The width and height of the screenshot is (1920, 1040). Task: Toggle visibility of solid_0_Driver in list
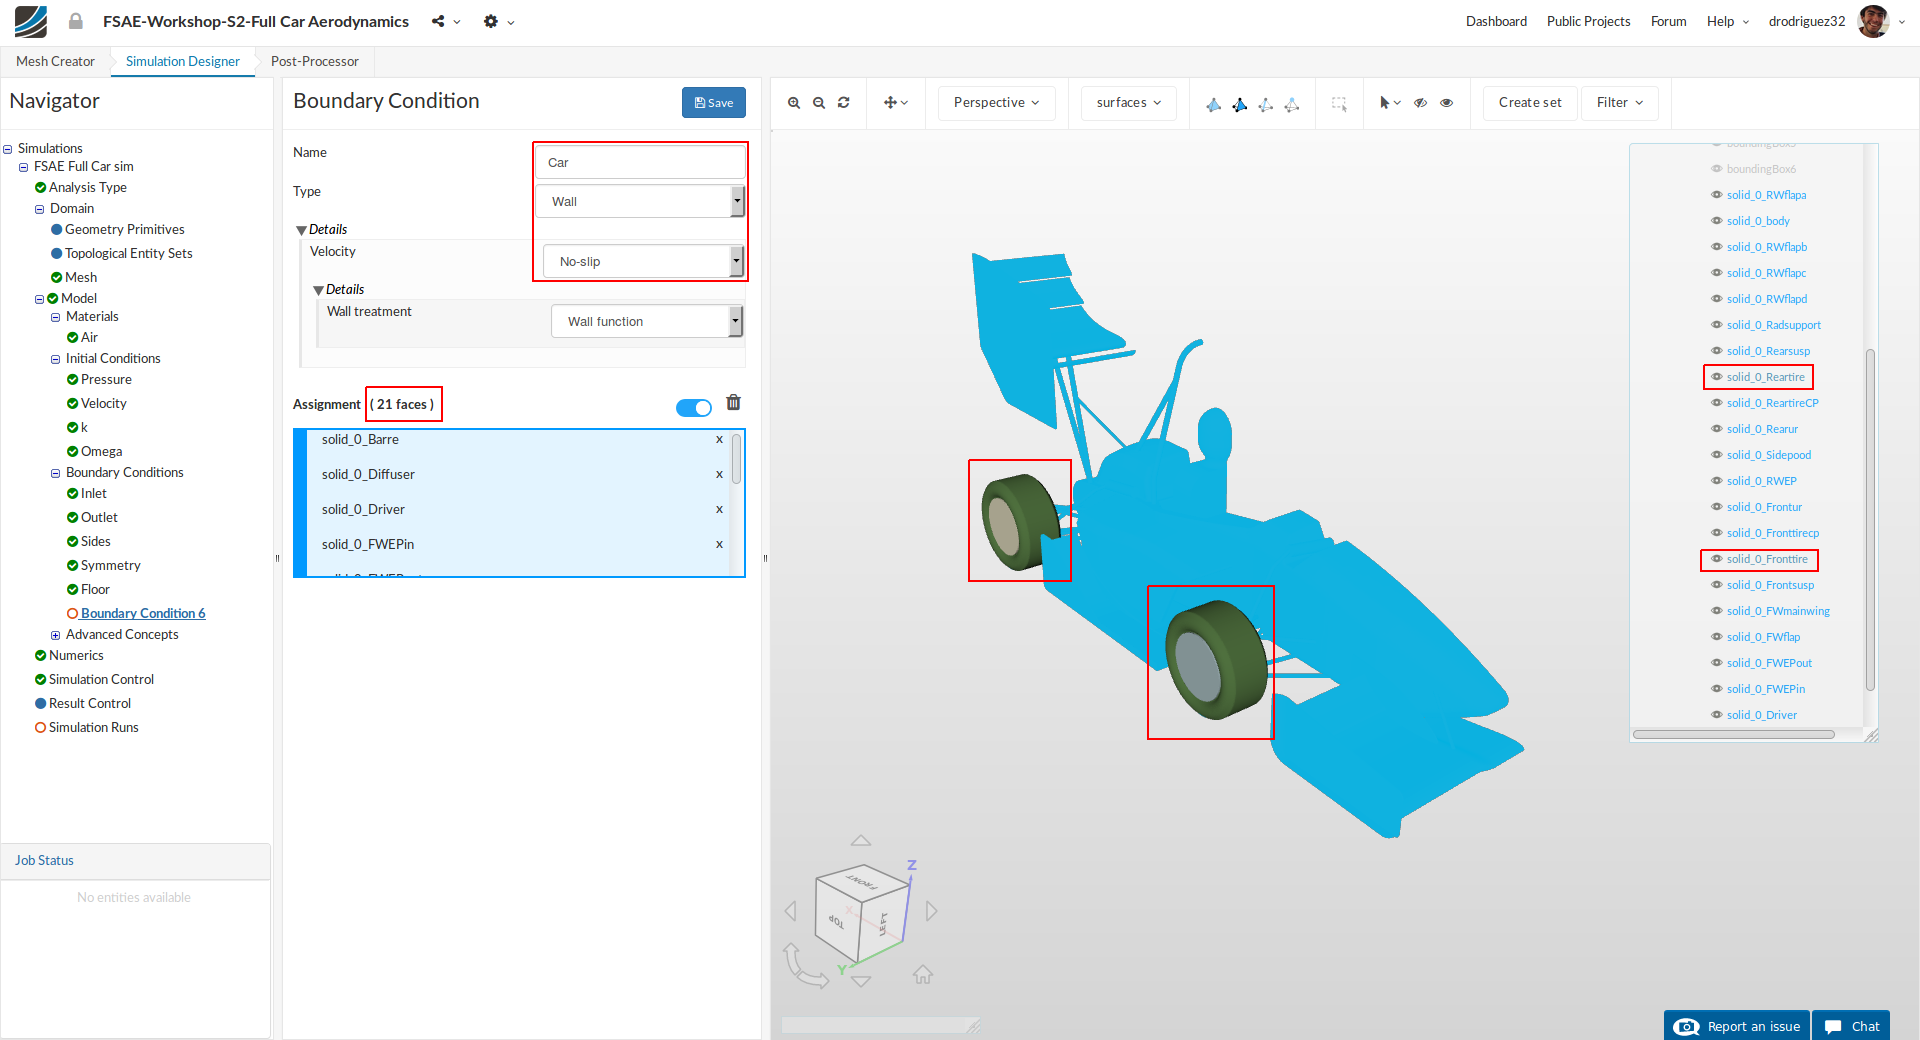tap(1716, 715)
